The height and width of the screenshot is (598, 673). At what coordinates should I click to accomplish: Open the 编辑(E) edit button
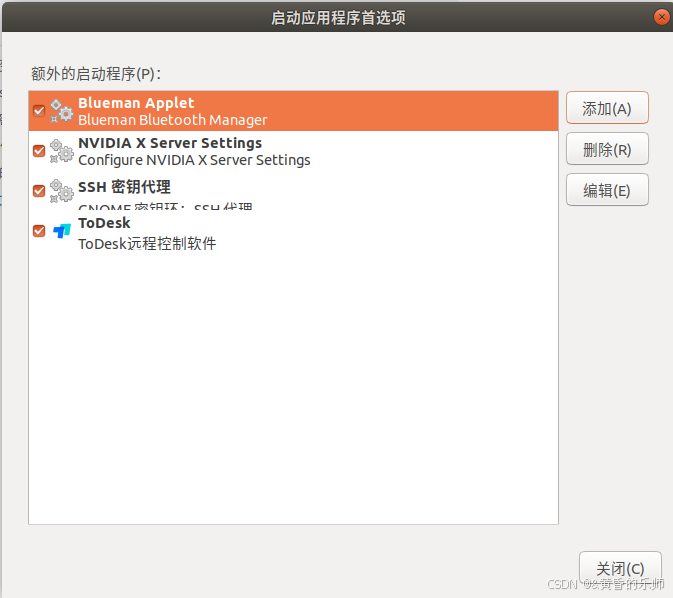coord(607,190)
